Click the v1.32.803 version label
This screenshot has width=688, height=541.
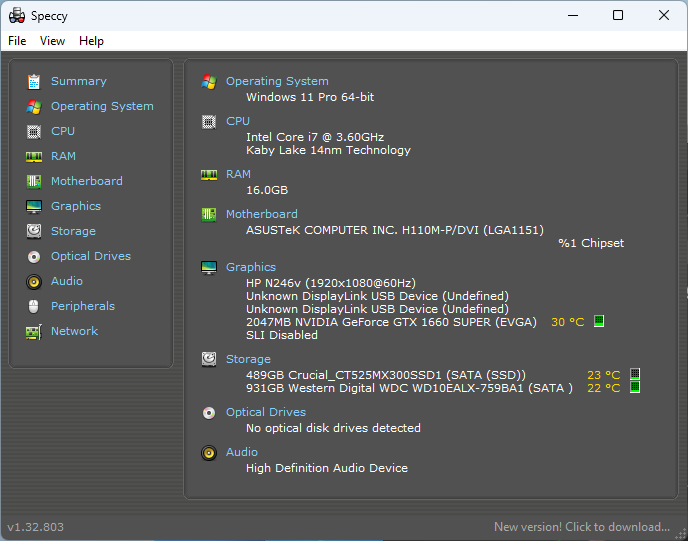36,527
